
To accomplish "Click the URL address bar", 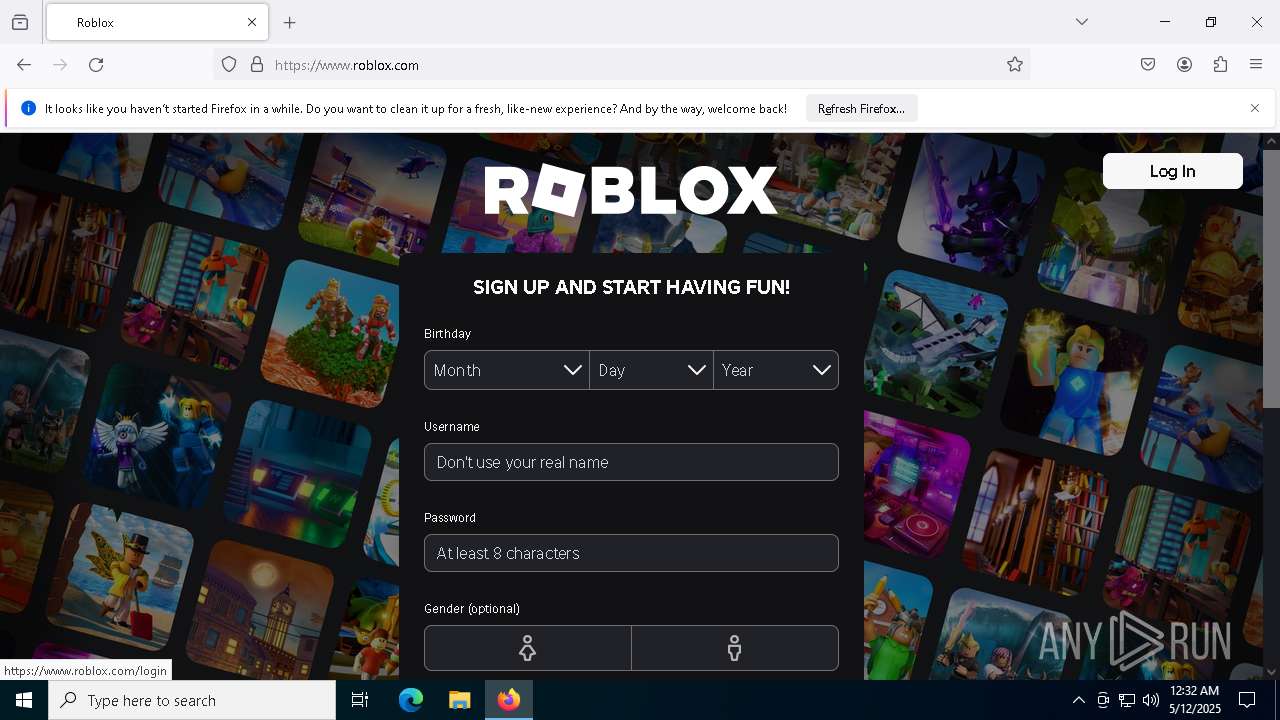I will click(620, 65).
